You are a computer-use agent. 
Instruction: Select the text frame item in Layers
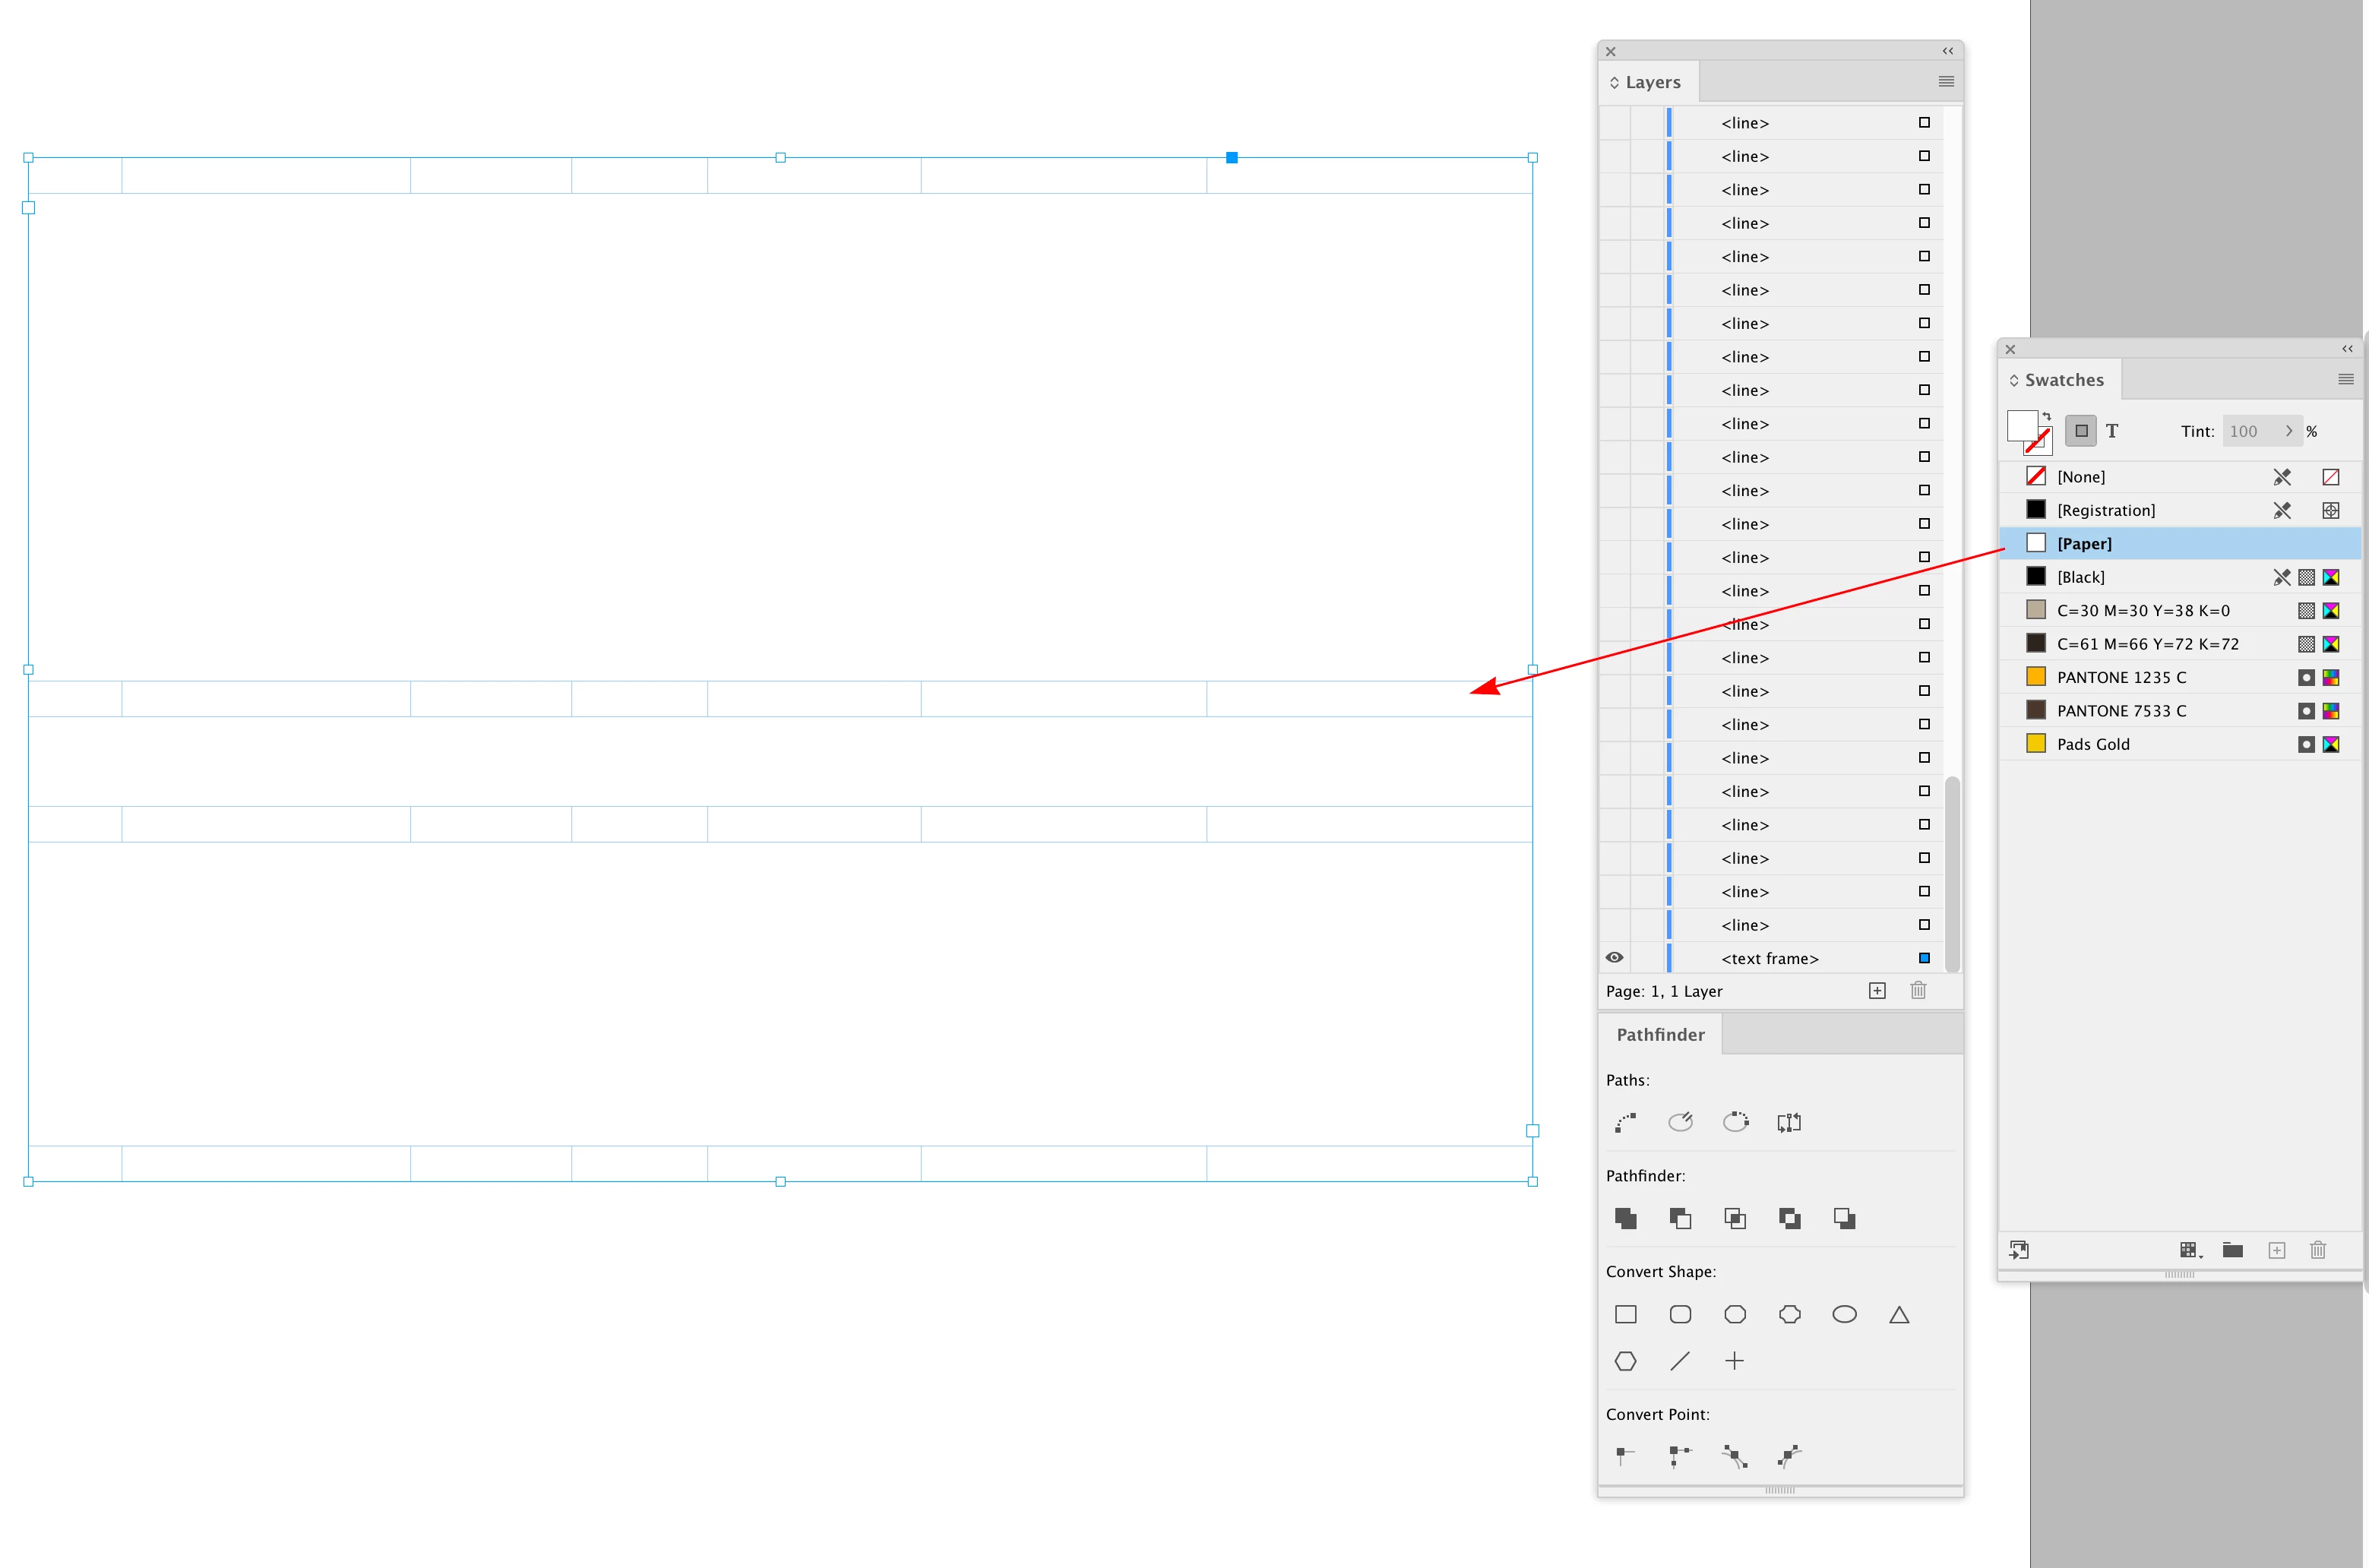pos(1769,958)
